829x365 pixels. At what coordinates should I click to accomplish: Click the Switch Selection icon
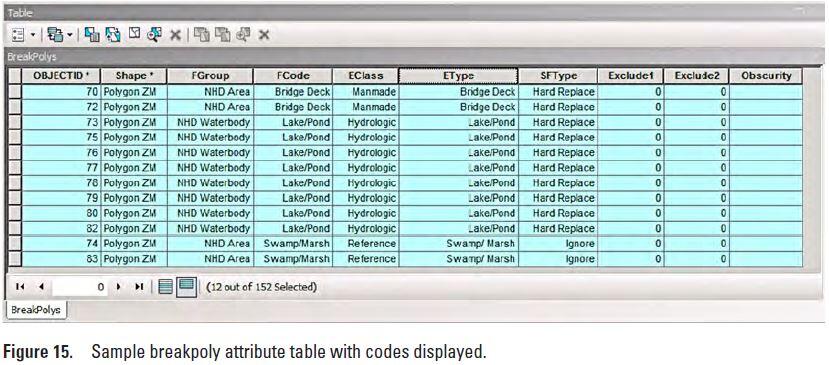coord(113,35)
